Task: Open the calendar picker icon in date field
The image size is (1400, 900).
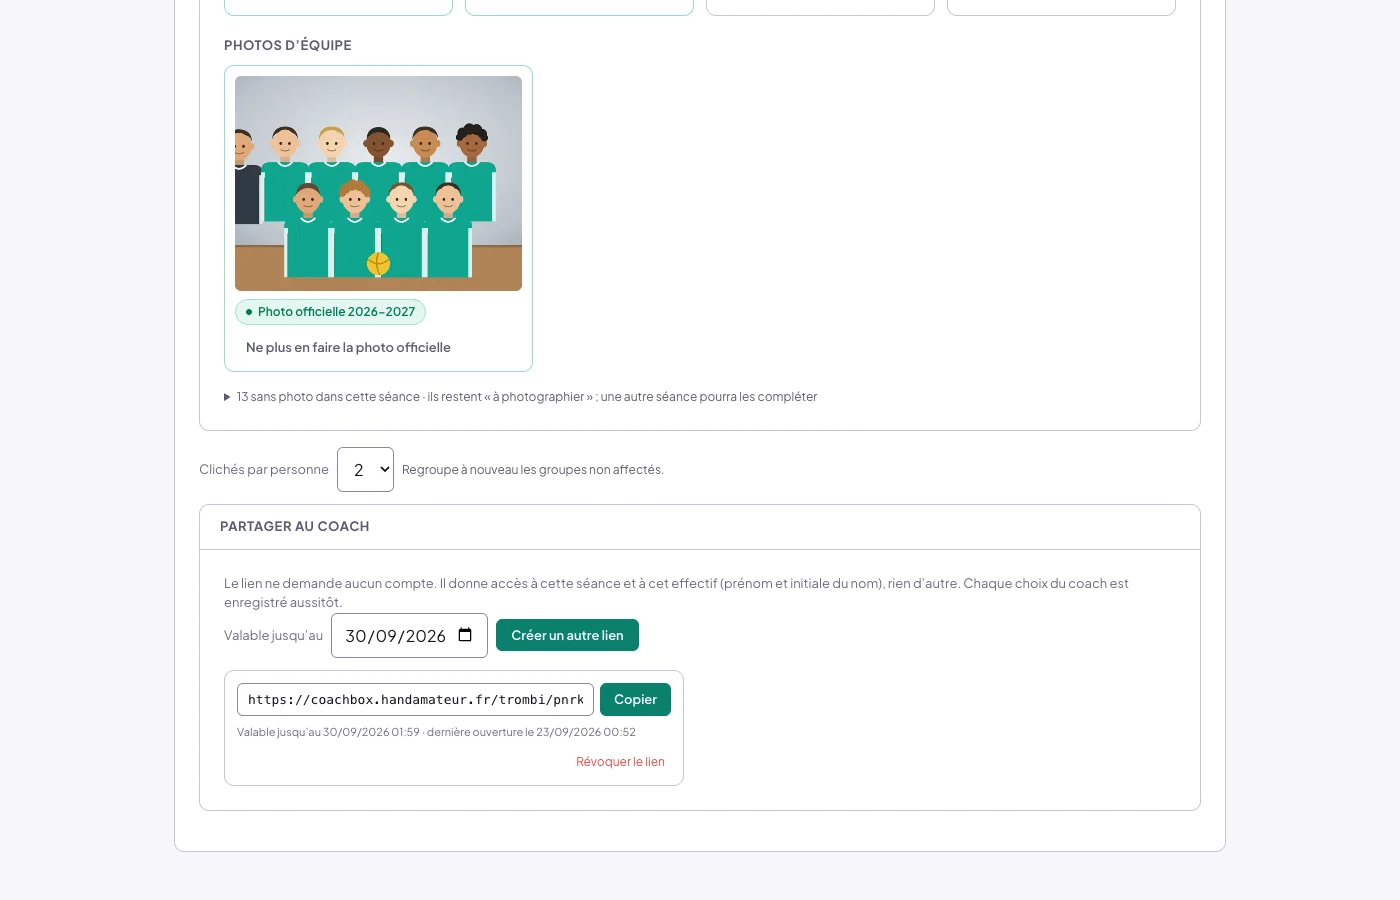Action: [465, 635]
